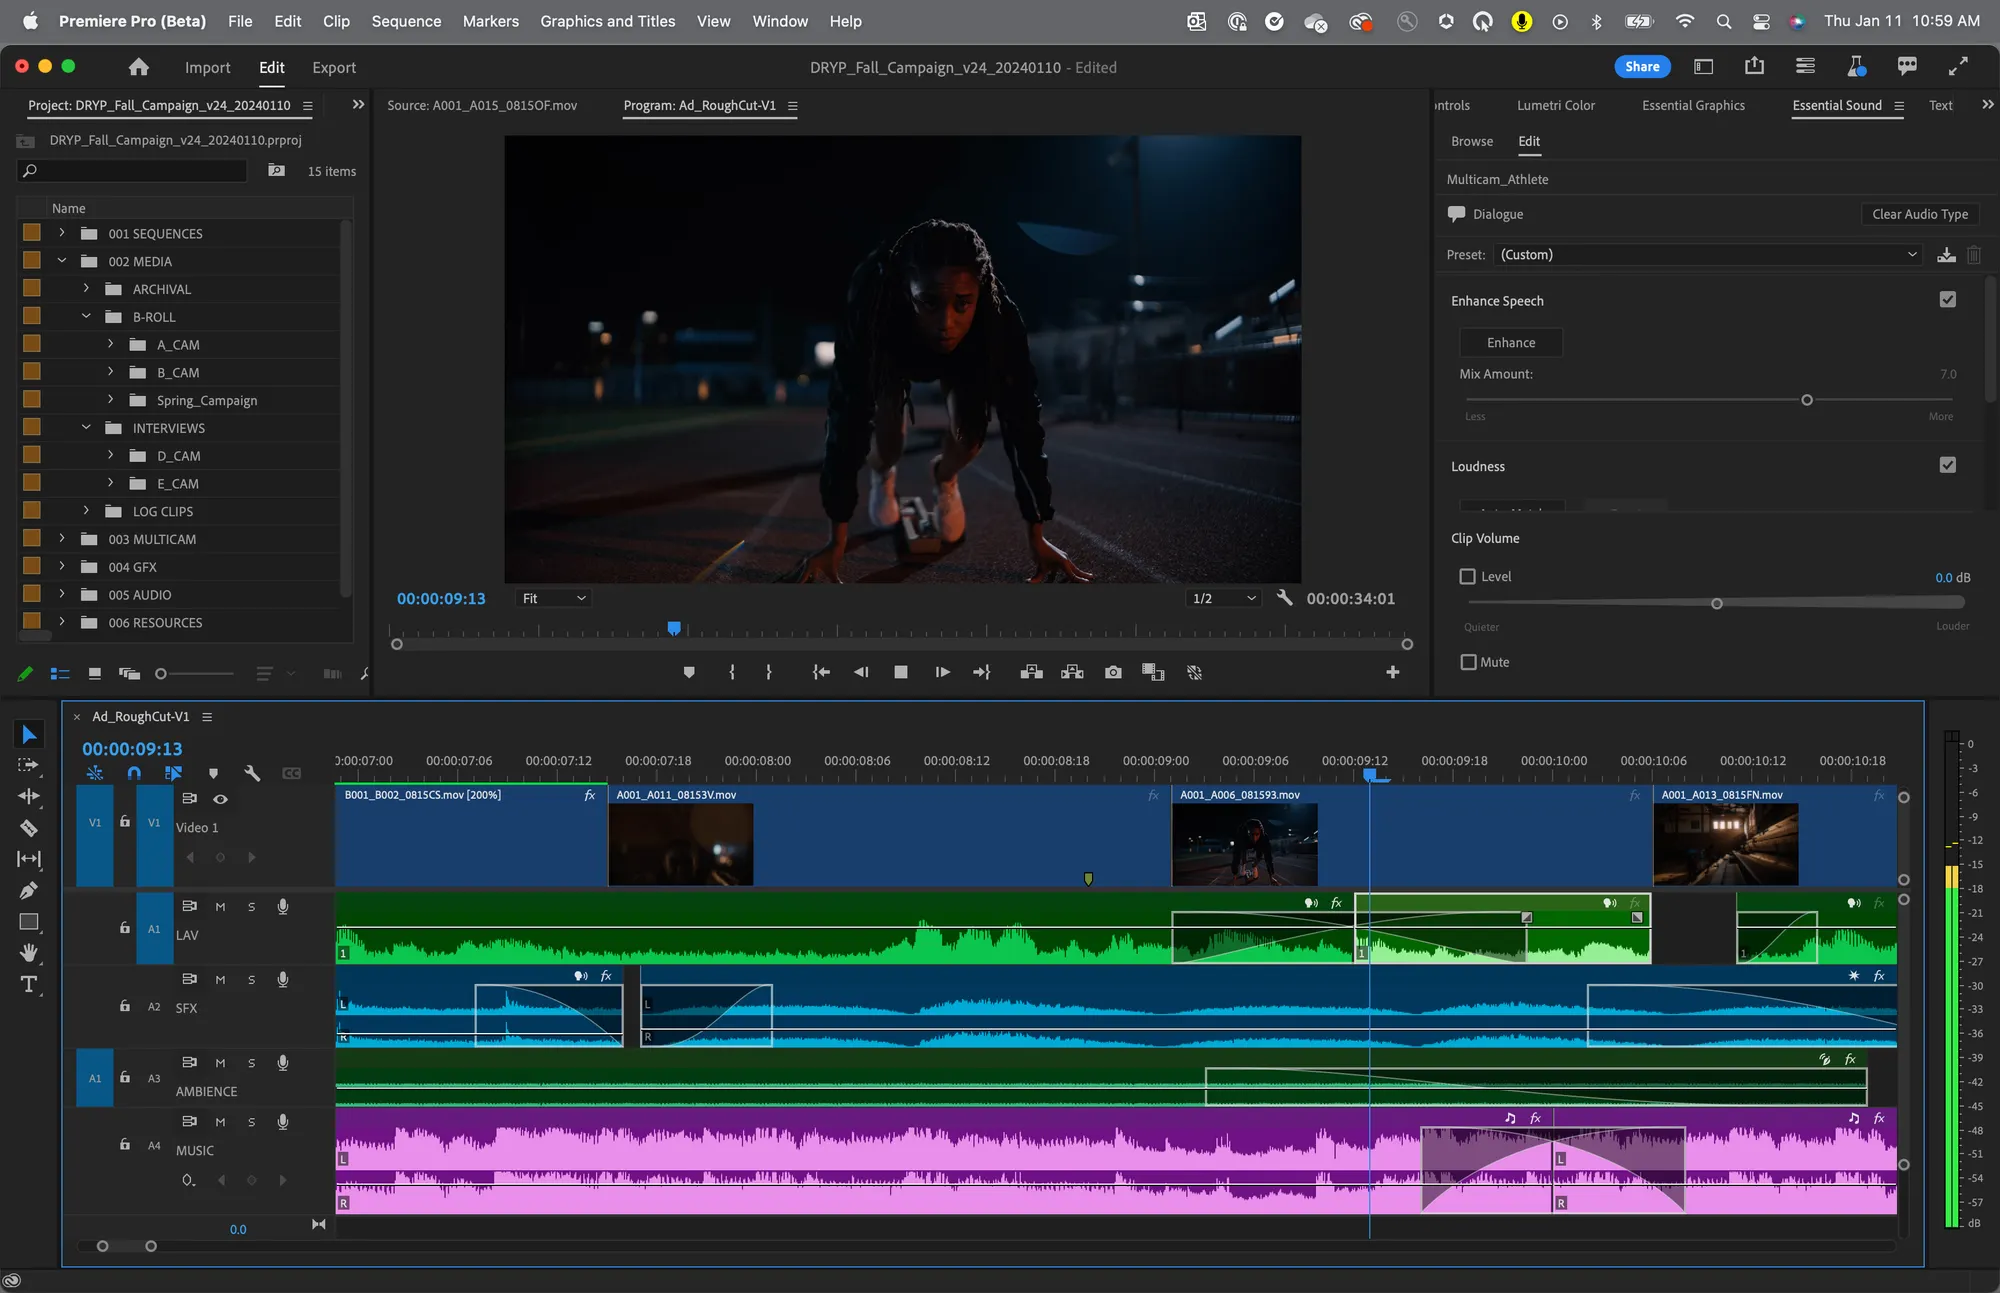Screen dimensions: 2000x1293
Task: Drag the Mix Amount slider value
Action: coord(1806,399)
